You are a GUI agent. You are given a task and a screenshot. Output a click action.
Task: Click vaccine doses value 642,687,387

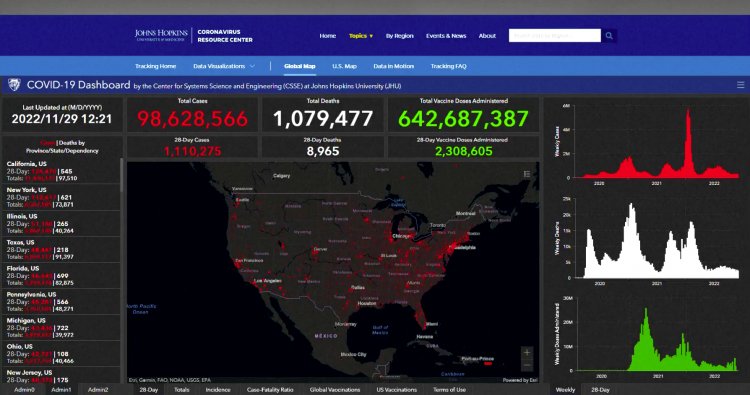(463, 119)
